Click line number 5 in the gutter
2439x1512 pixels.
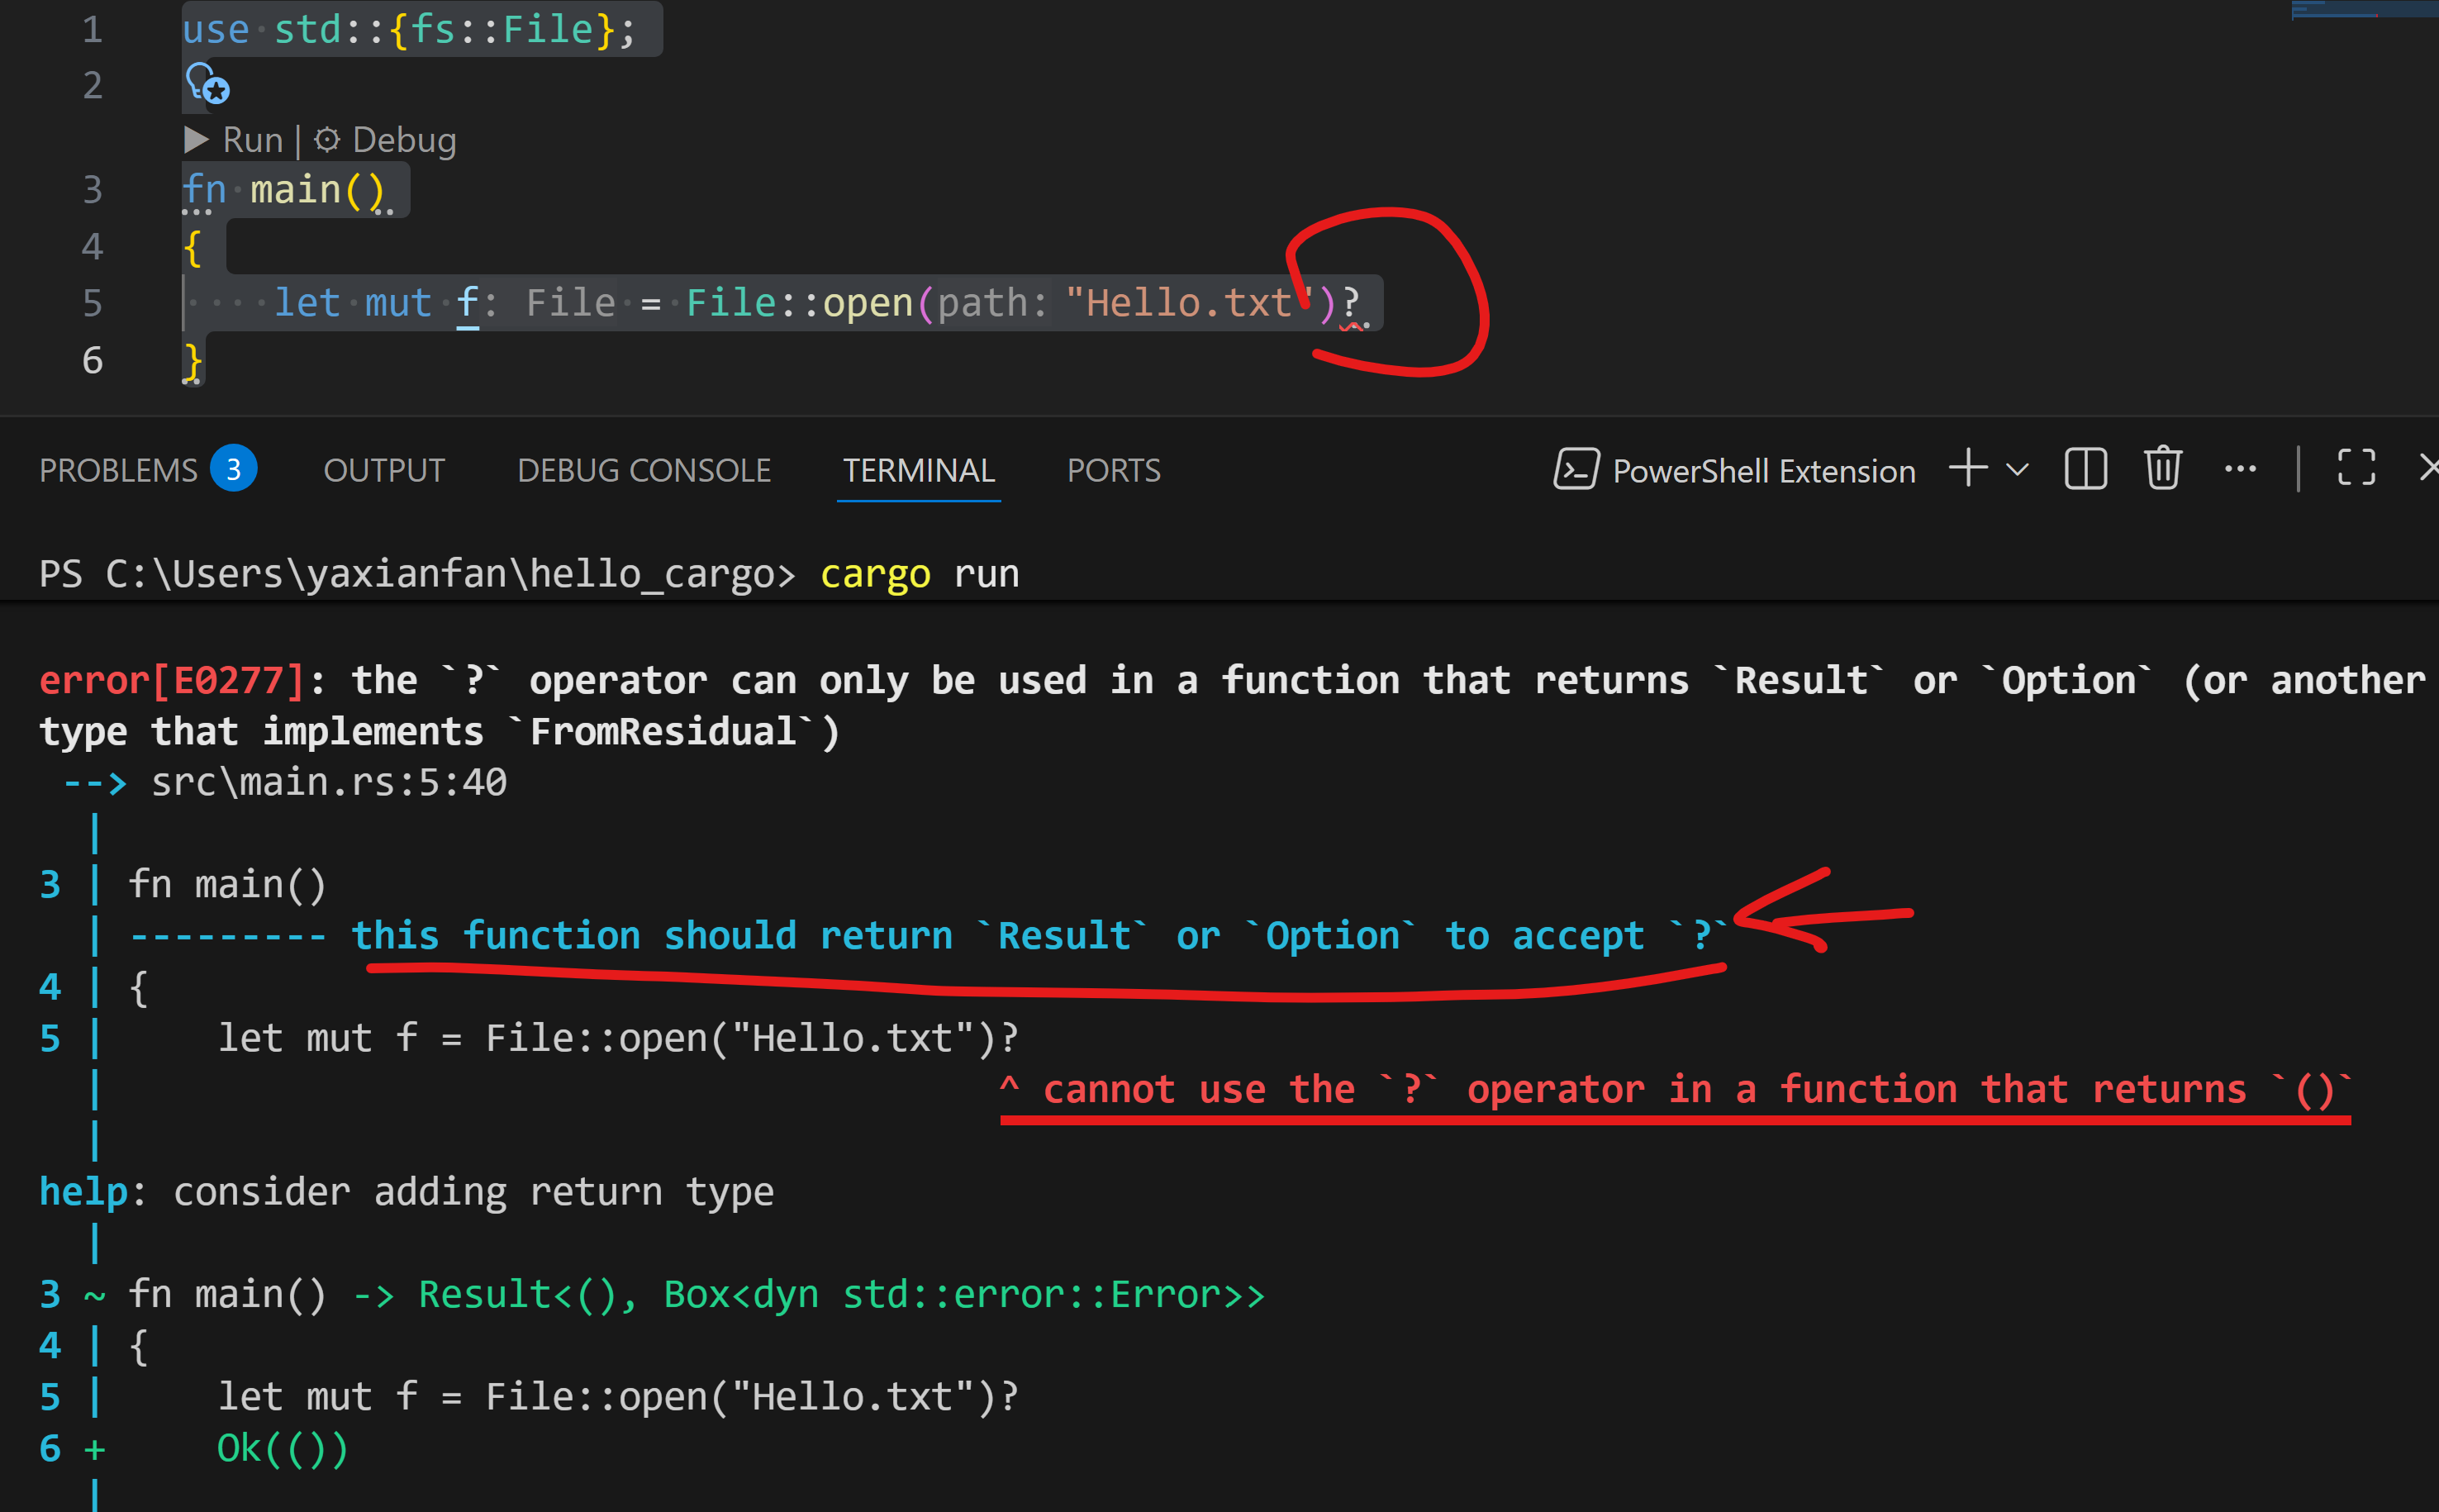pyautogui.click(x=92, y=303)
